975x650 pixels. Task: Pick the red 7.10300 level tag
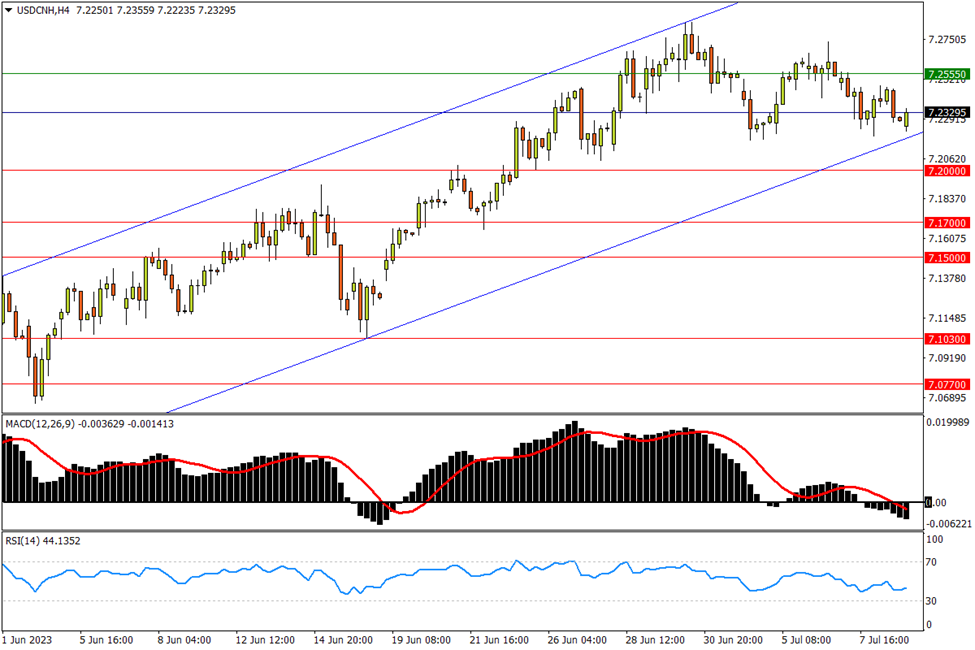click(945, 340)
